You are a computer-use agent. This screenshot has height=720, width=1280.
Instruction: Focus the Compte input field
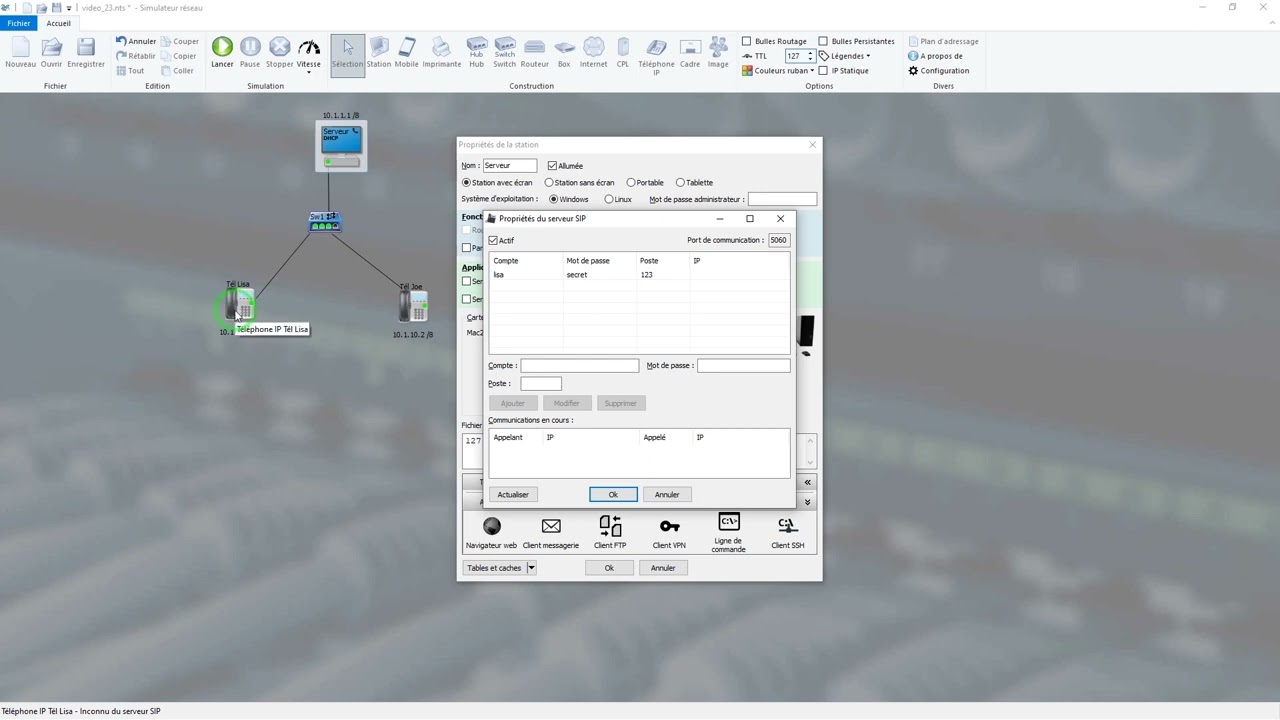point(579,365)
